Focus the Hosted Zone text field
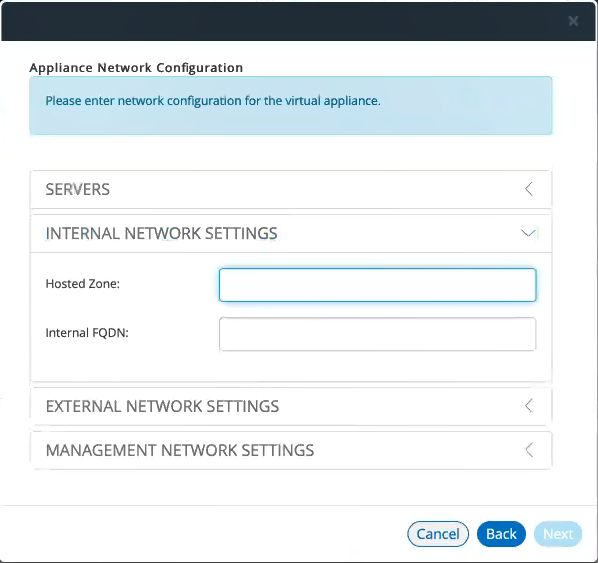This screenshot has height=563, width=598. coord(378,285)
